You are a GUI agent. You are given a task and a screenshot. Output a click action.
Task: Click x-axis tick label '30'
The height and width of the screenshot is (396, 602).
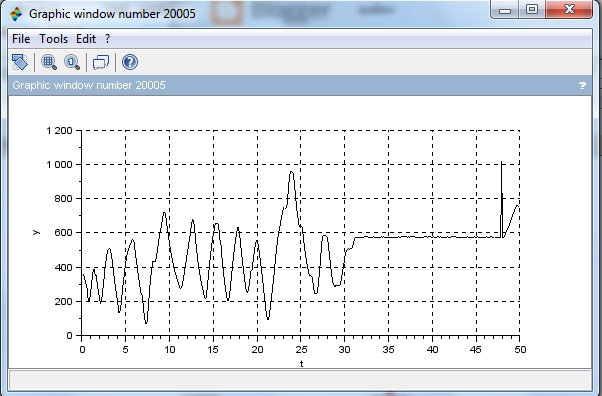coord(345,350)
